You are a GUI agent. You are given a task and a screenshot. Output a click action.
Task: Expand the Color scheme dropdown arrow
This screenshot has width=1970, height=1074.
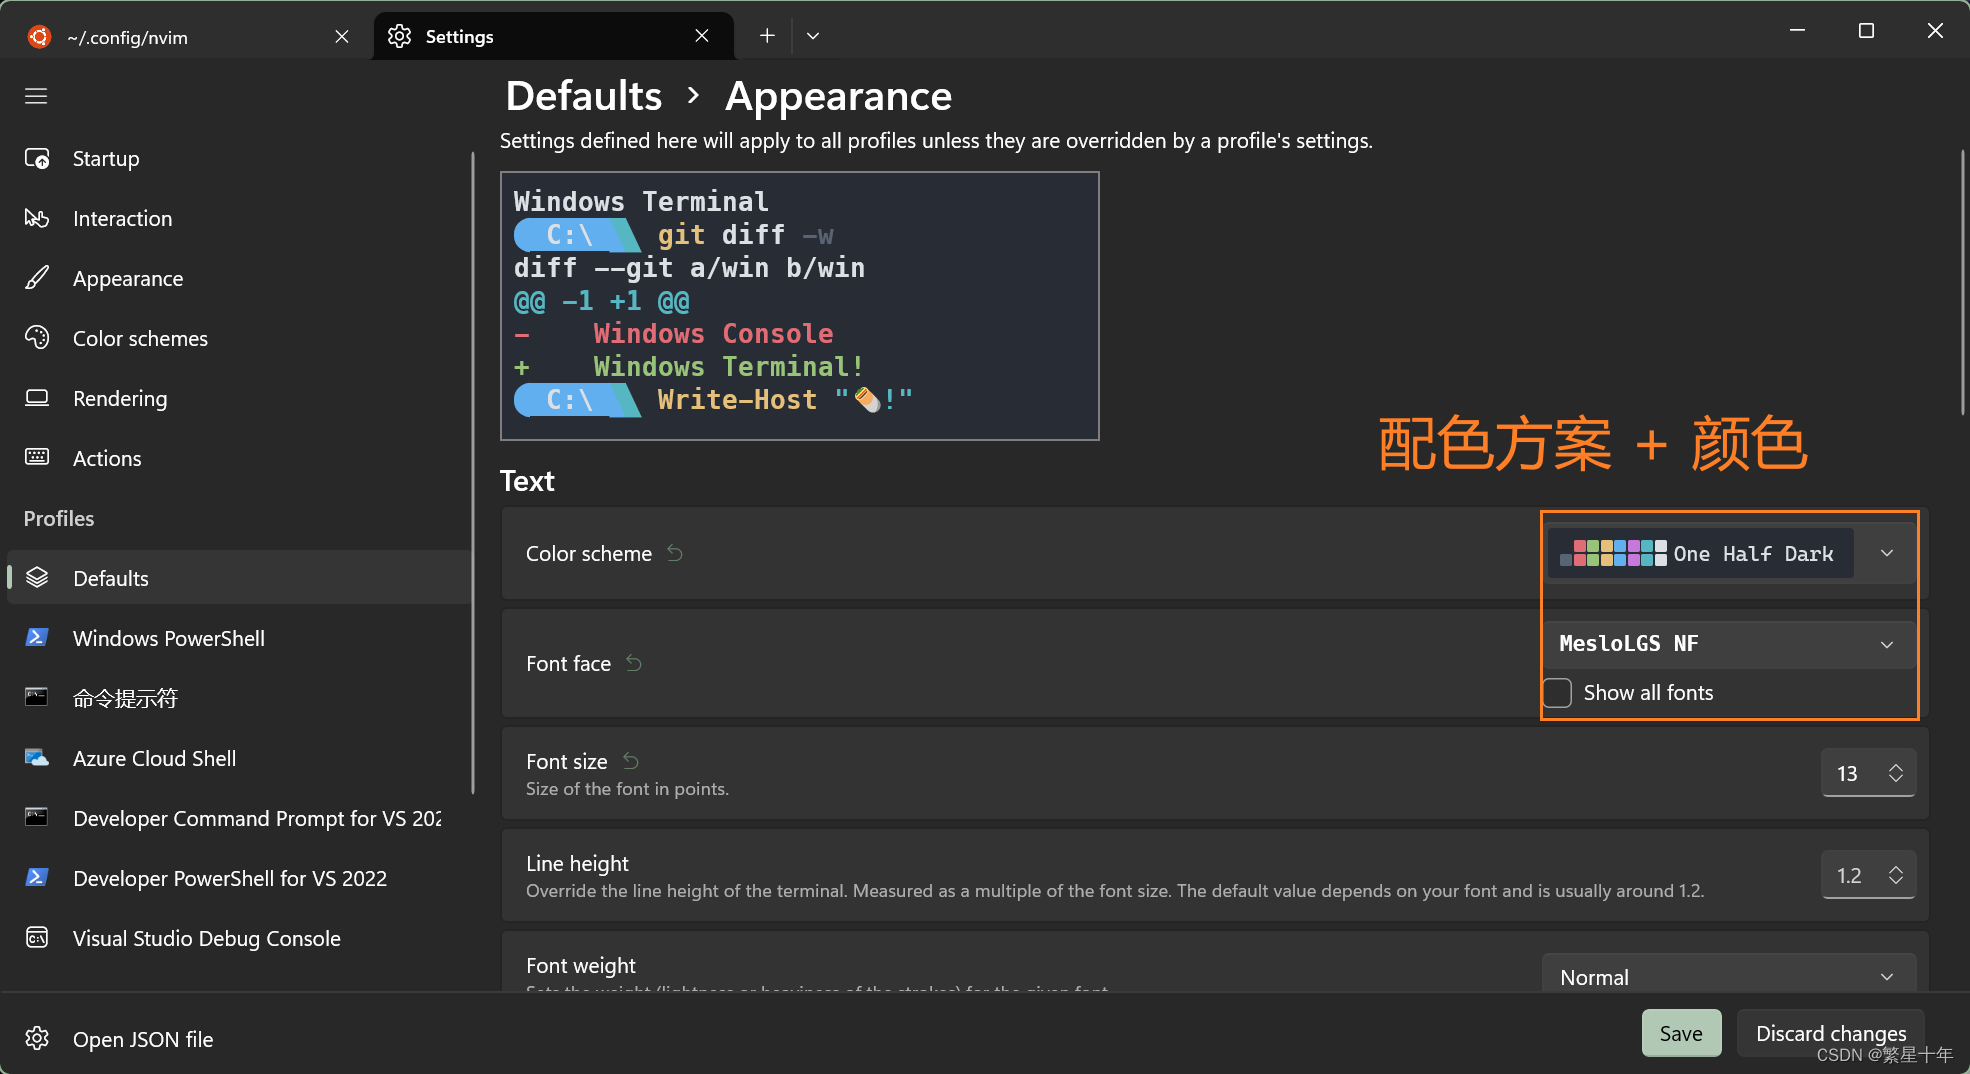1887,553
